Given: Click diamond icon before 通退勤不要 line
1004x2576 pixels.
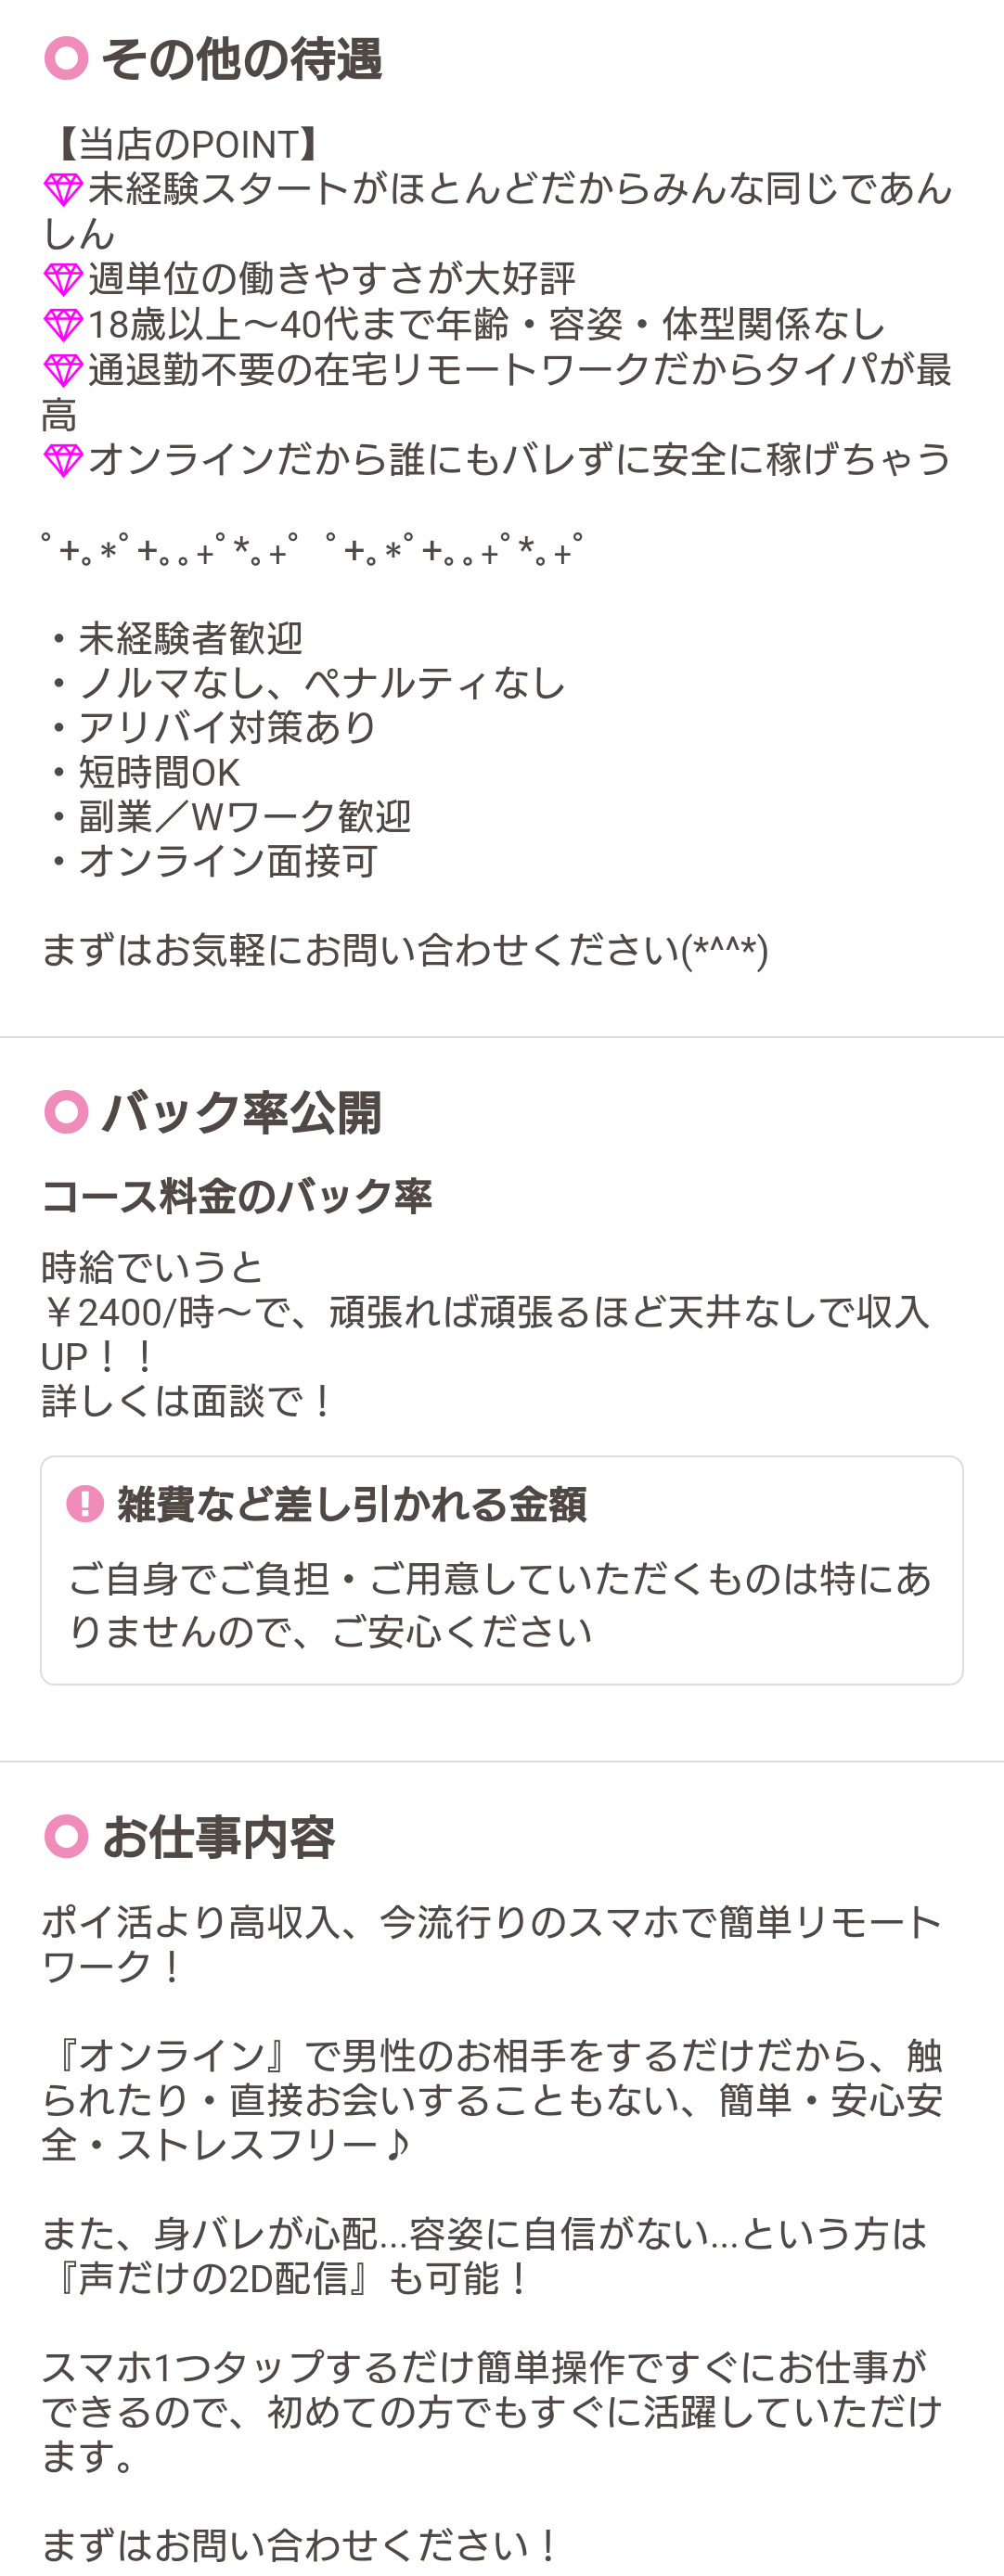Looking at the screenshot, I should coord(63,371).
